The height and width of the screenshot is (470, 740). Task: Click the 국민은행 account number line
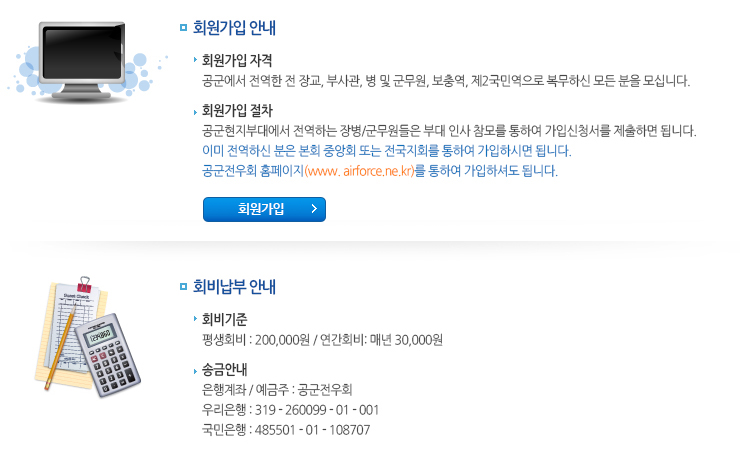pos(286,430)
